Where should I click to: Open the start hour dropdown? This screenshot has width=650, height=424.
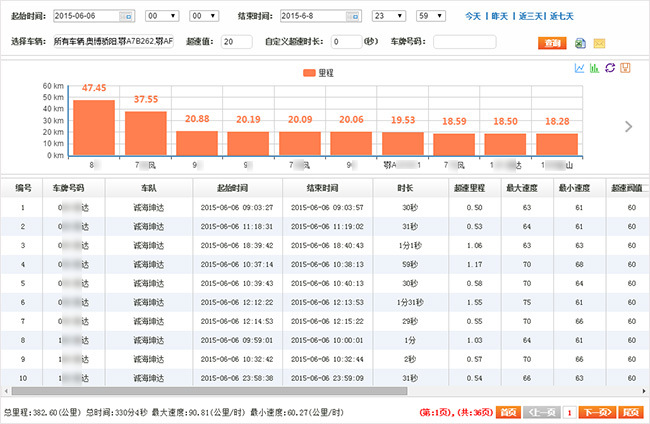point(162,16)
